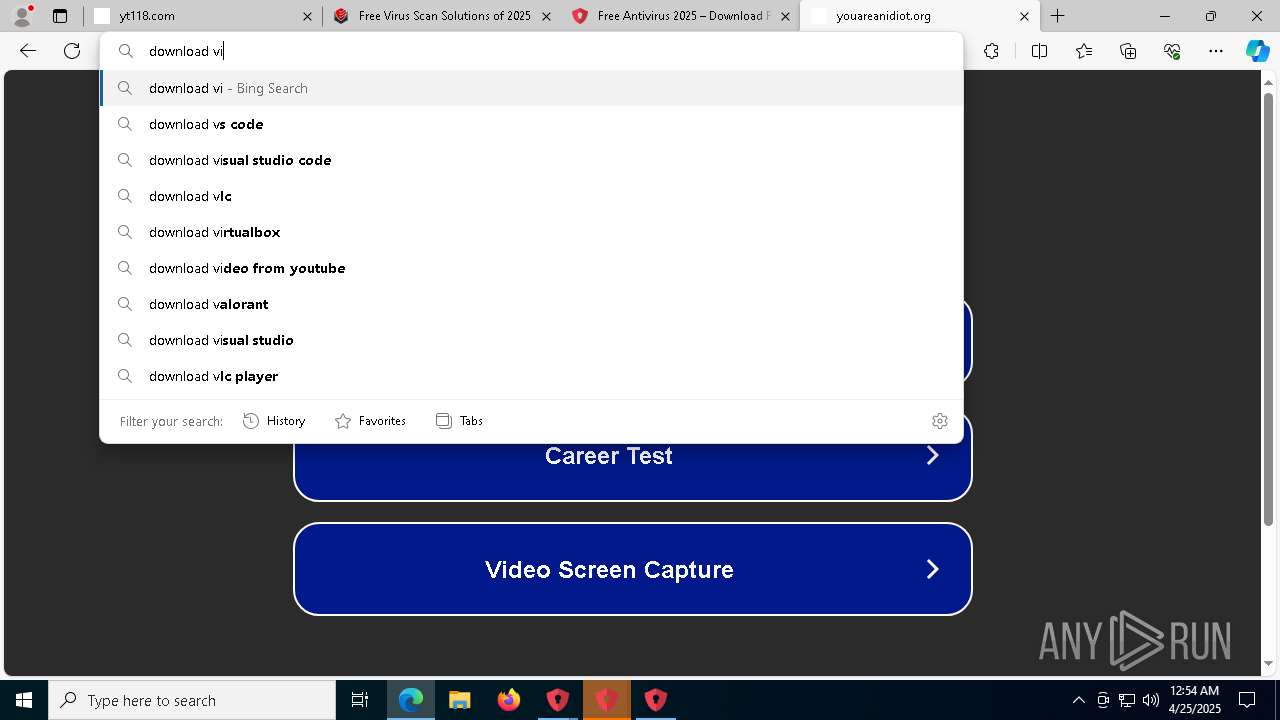Launch Firefox from the taskbar
Viewport: 1280px width, 720px height.
pyautogui.click(x=509, y=700)
